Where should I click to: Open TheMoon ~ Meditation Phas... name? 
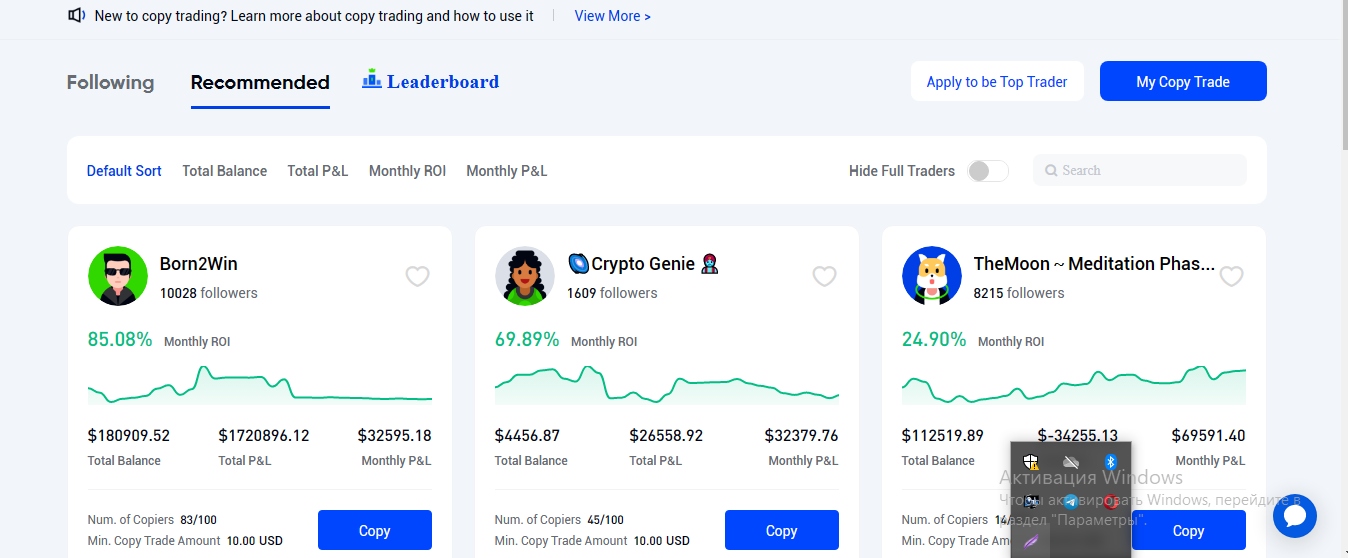click(x=1095, y=264)
